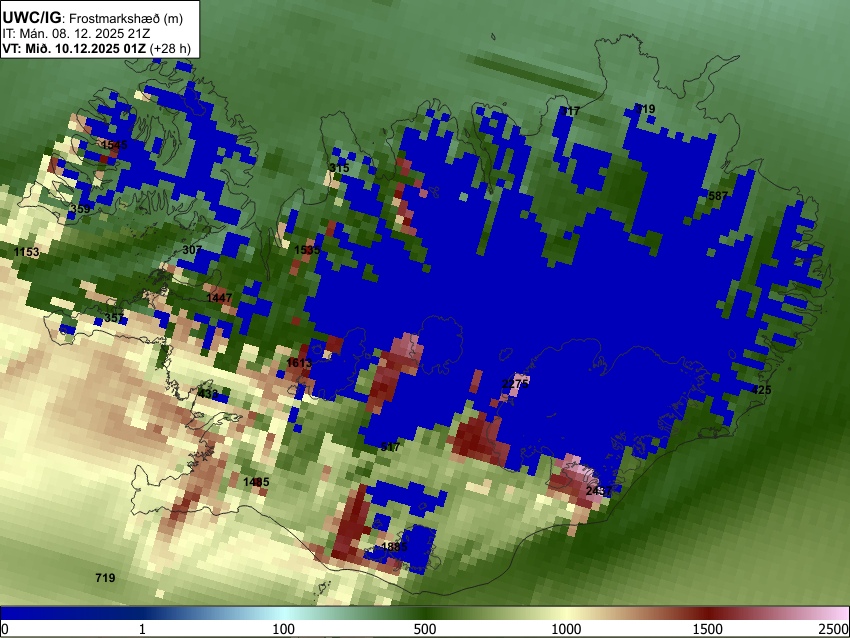Click the 1613 value on the map
Viewport: 850px width, 638px height.
[299, 363]
